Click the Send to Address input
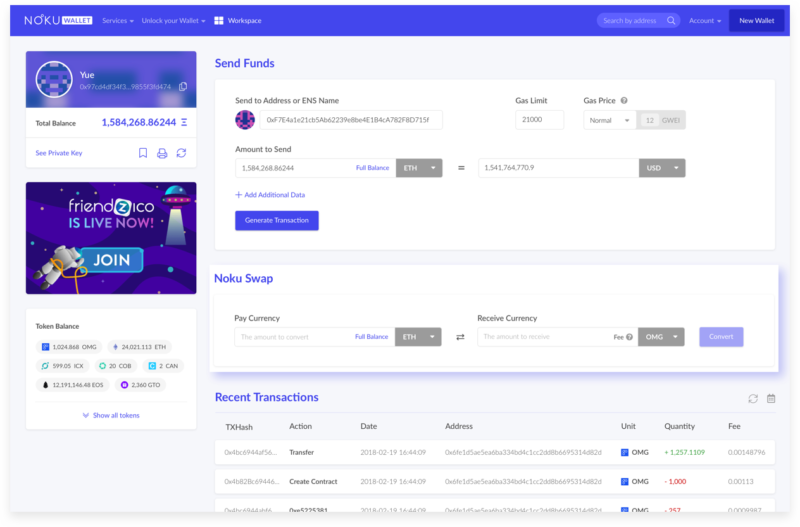Viewport: 800px width, 527px height. tap(351, 120)
